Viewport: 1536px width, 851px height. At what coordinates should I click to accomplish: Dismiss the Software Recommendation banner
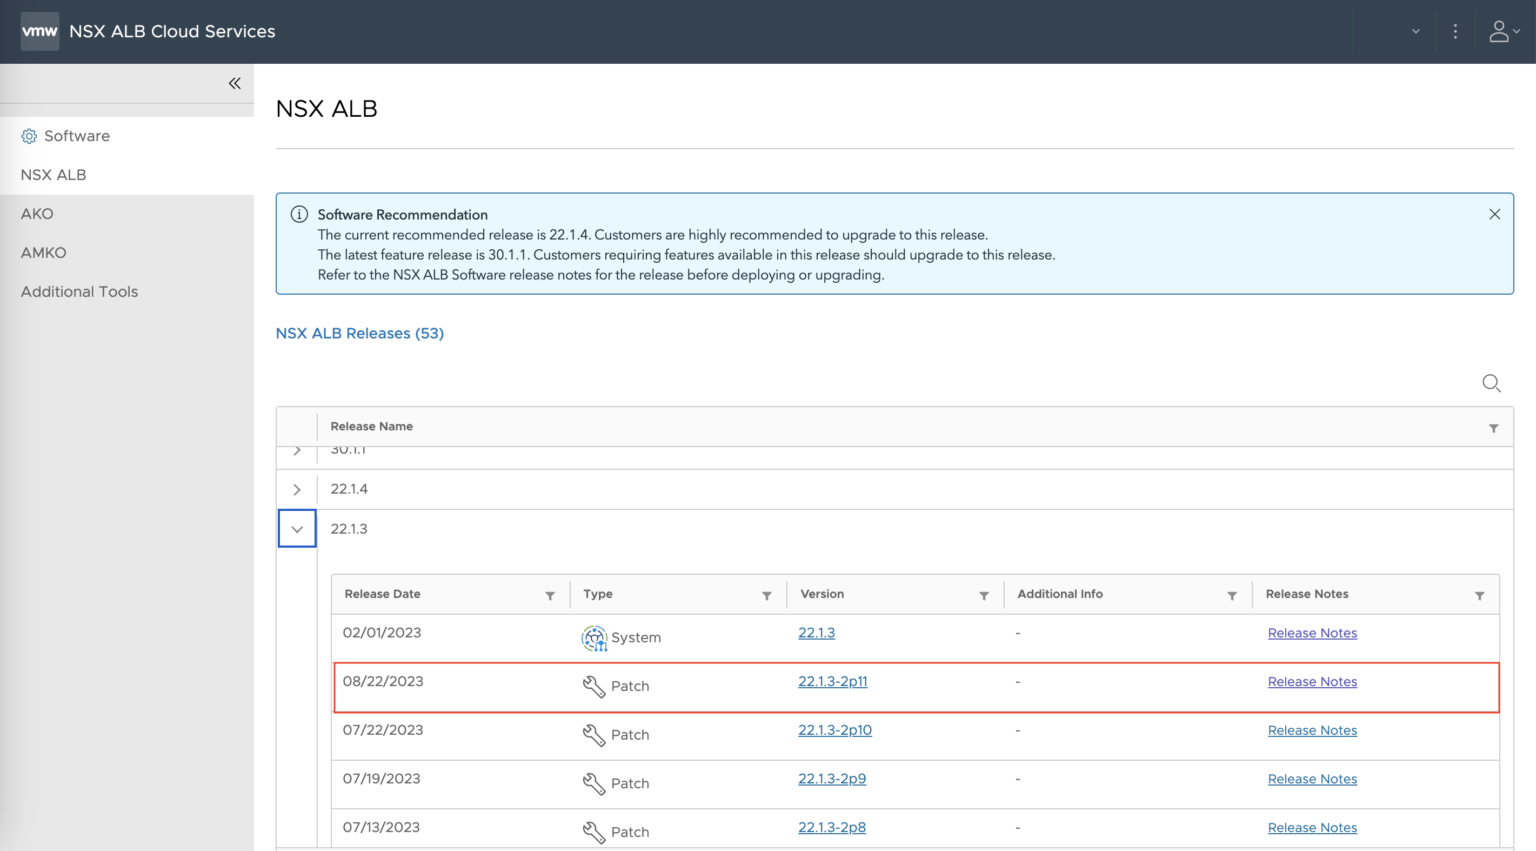click(1494, 213)
